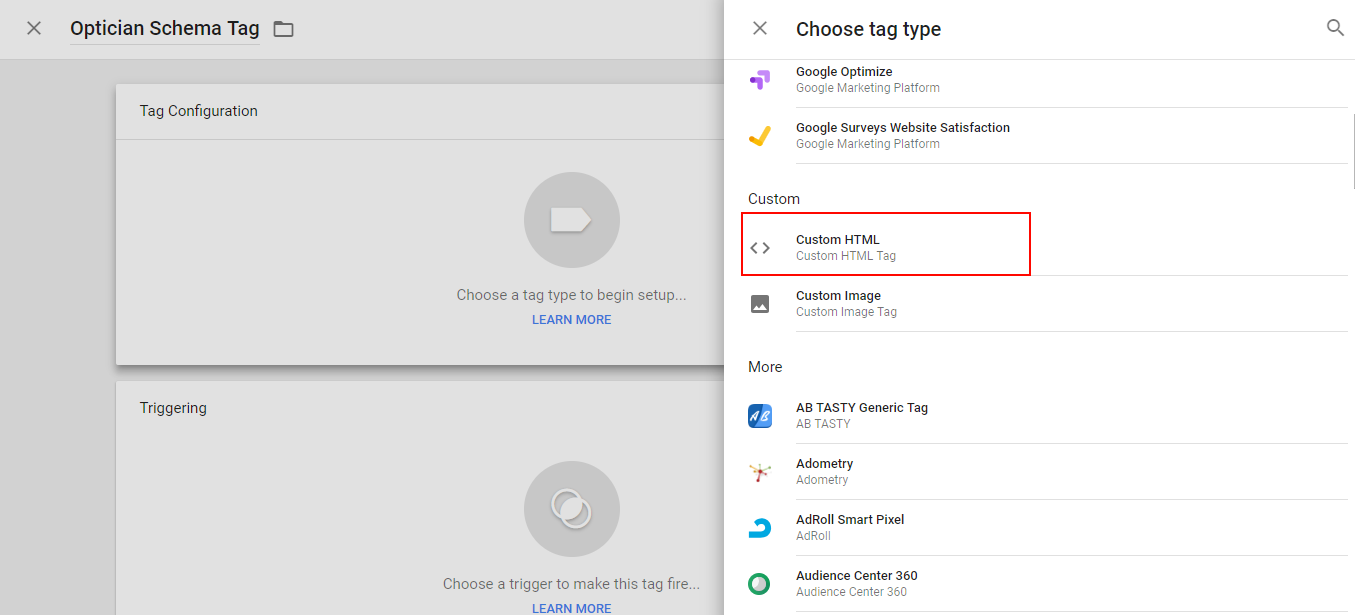The width and height of the screenshot is (1355, 615).
Task: Click the Triggering section header
Action: point(173,407)
